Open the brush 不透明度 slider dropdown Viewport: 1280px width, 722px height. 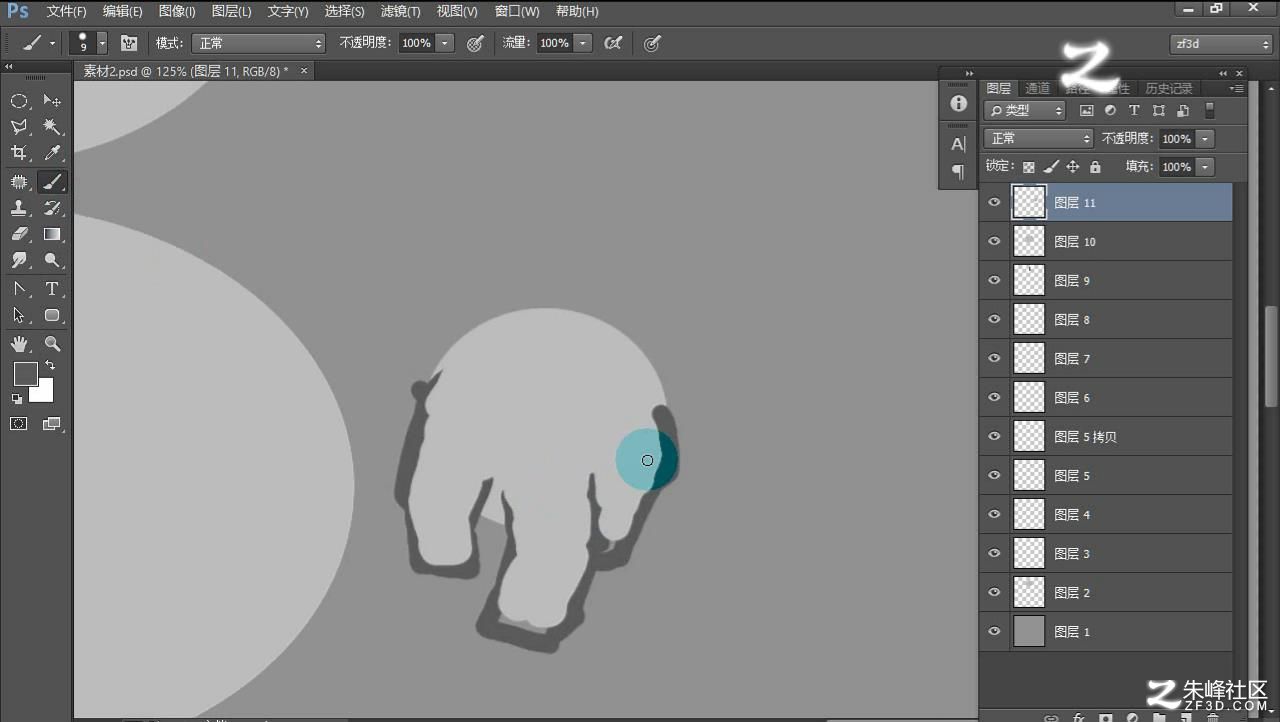[445, 43]
